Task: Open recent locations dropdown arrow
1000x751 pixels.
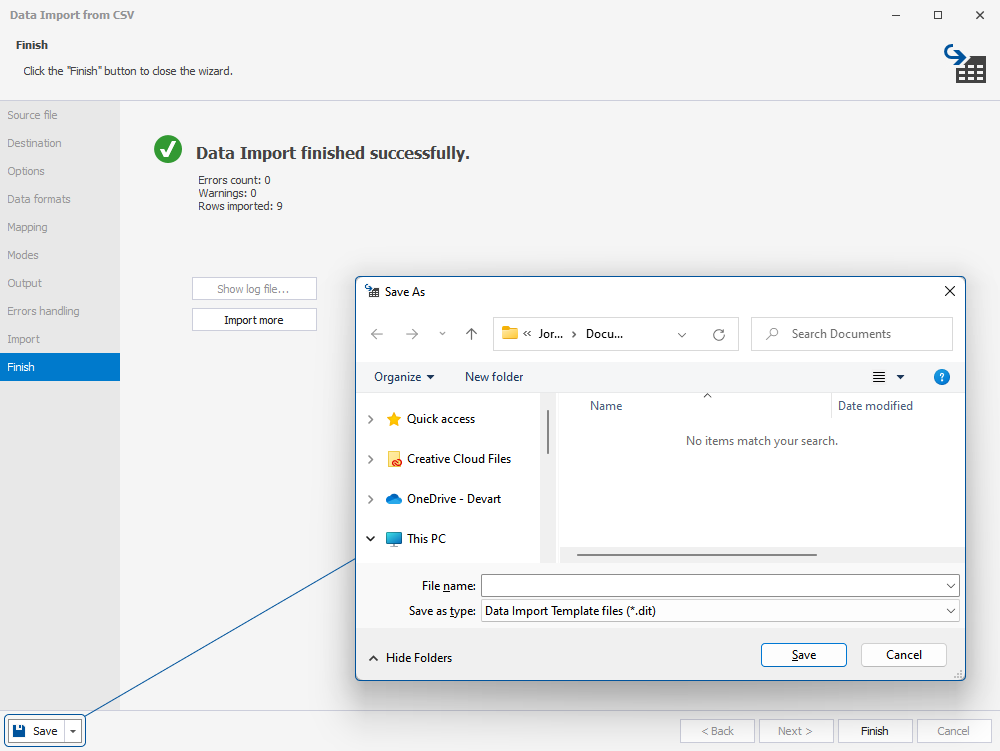Action: tap(442, 334)
